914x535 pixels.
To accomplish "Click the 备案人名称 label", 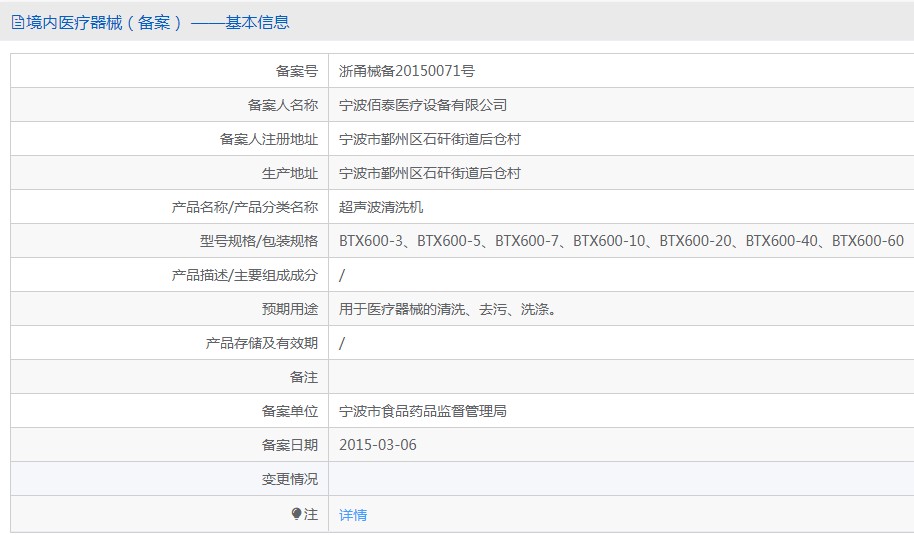I will (283, 105).
